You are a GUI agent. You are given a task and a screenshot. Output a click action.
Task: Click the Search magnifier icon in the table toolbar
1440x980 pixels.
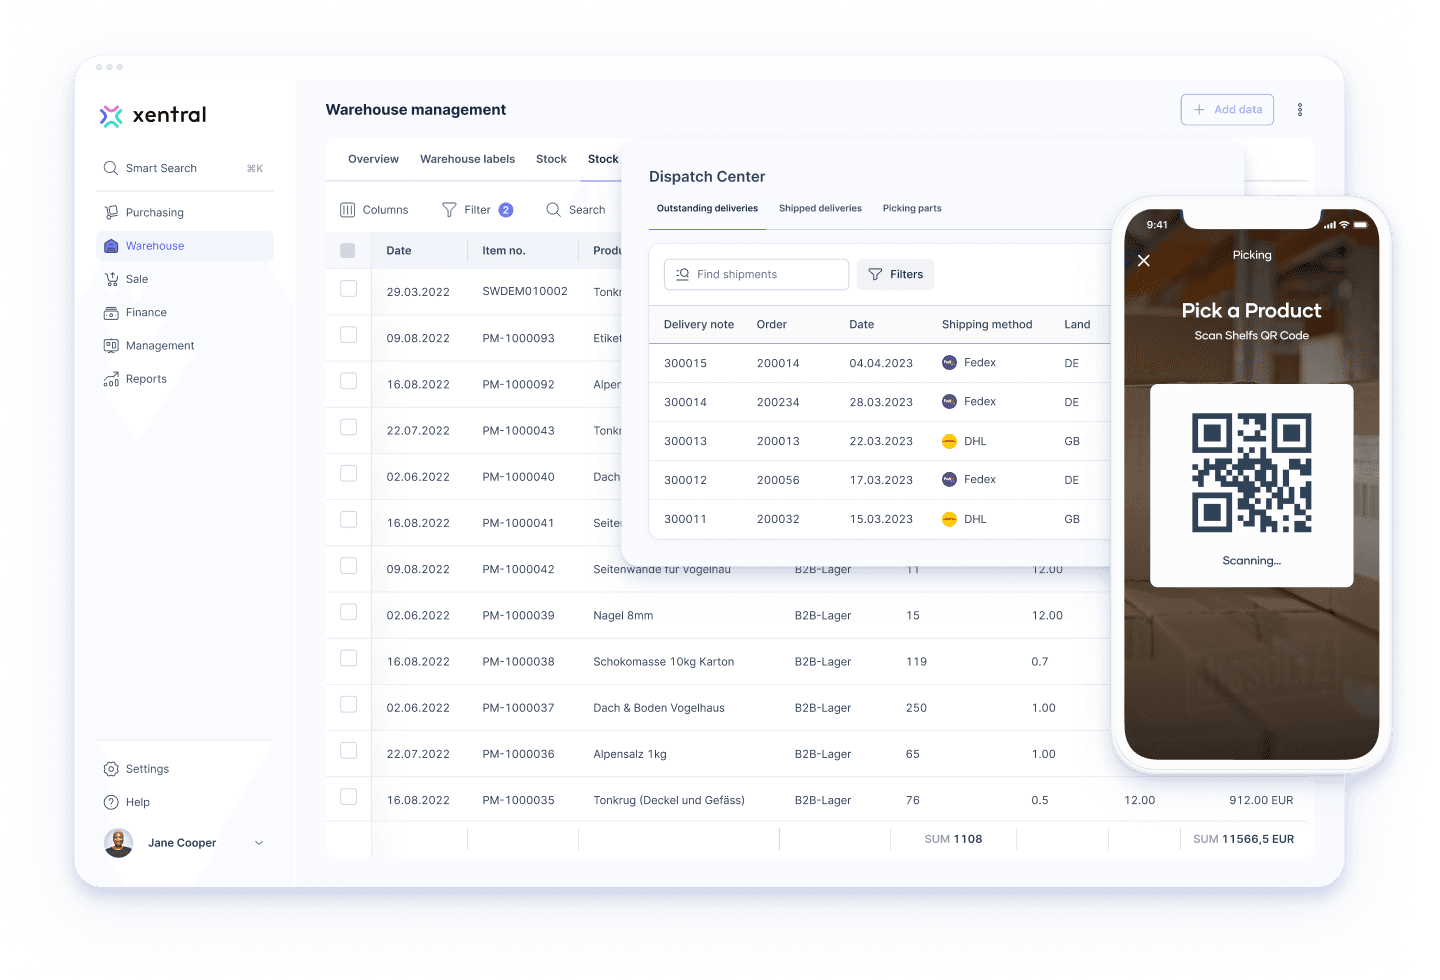553,210
